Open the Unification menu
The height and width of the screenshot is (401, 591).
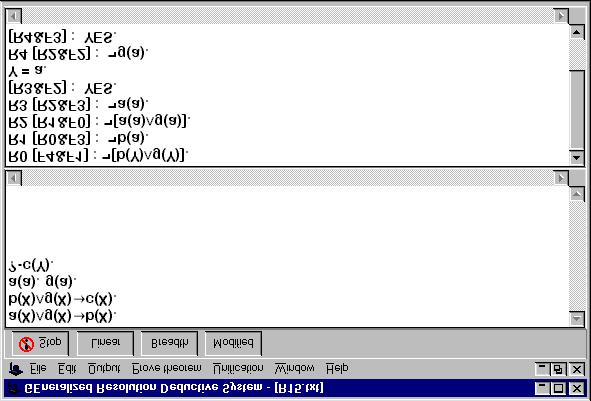(238, 368)
